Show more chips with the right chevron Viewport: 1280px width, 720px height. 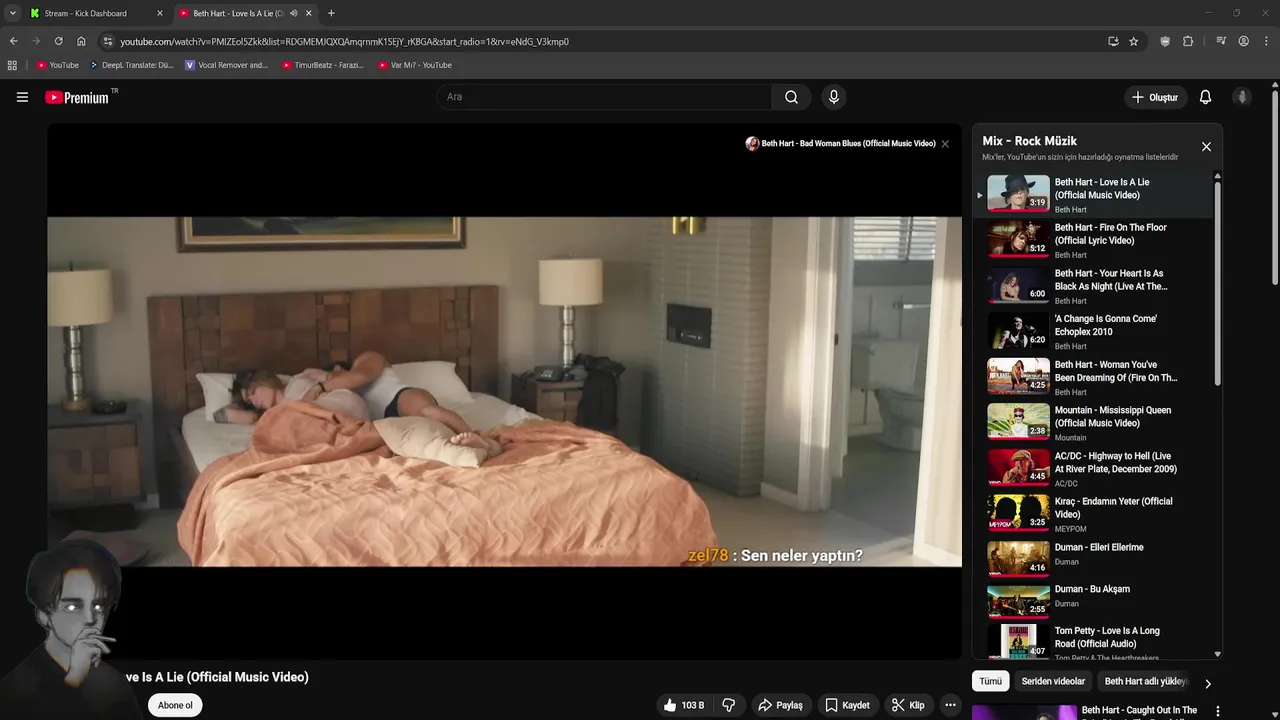point(1207,683)
